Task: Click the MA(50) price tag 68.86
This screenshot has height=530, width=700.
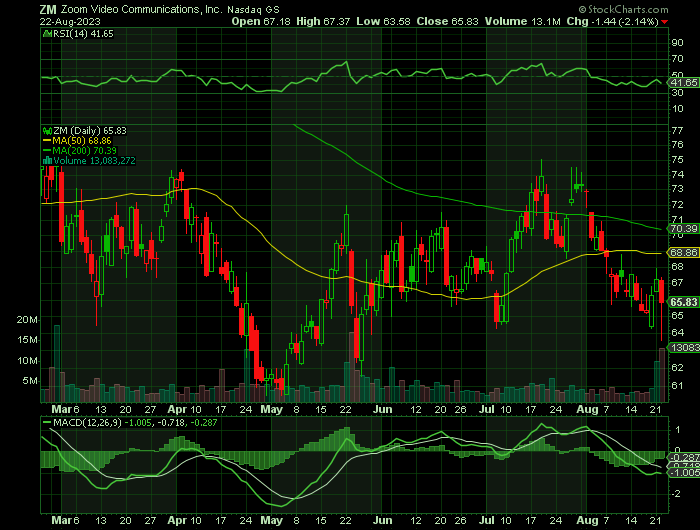Action: click(683, 253)
